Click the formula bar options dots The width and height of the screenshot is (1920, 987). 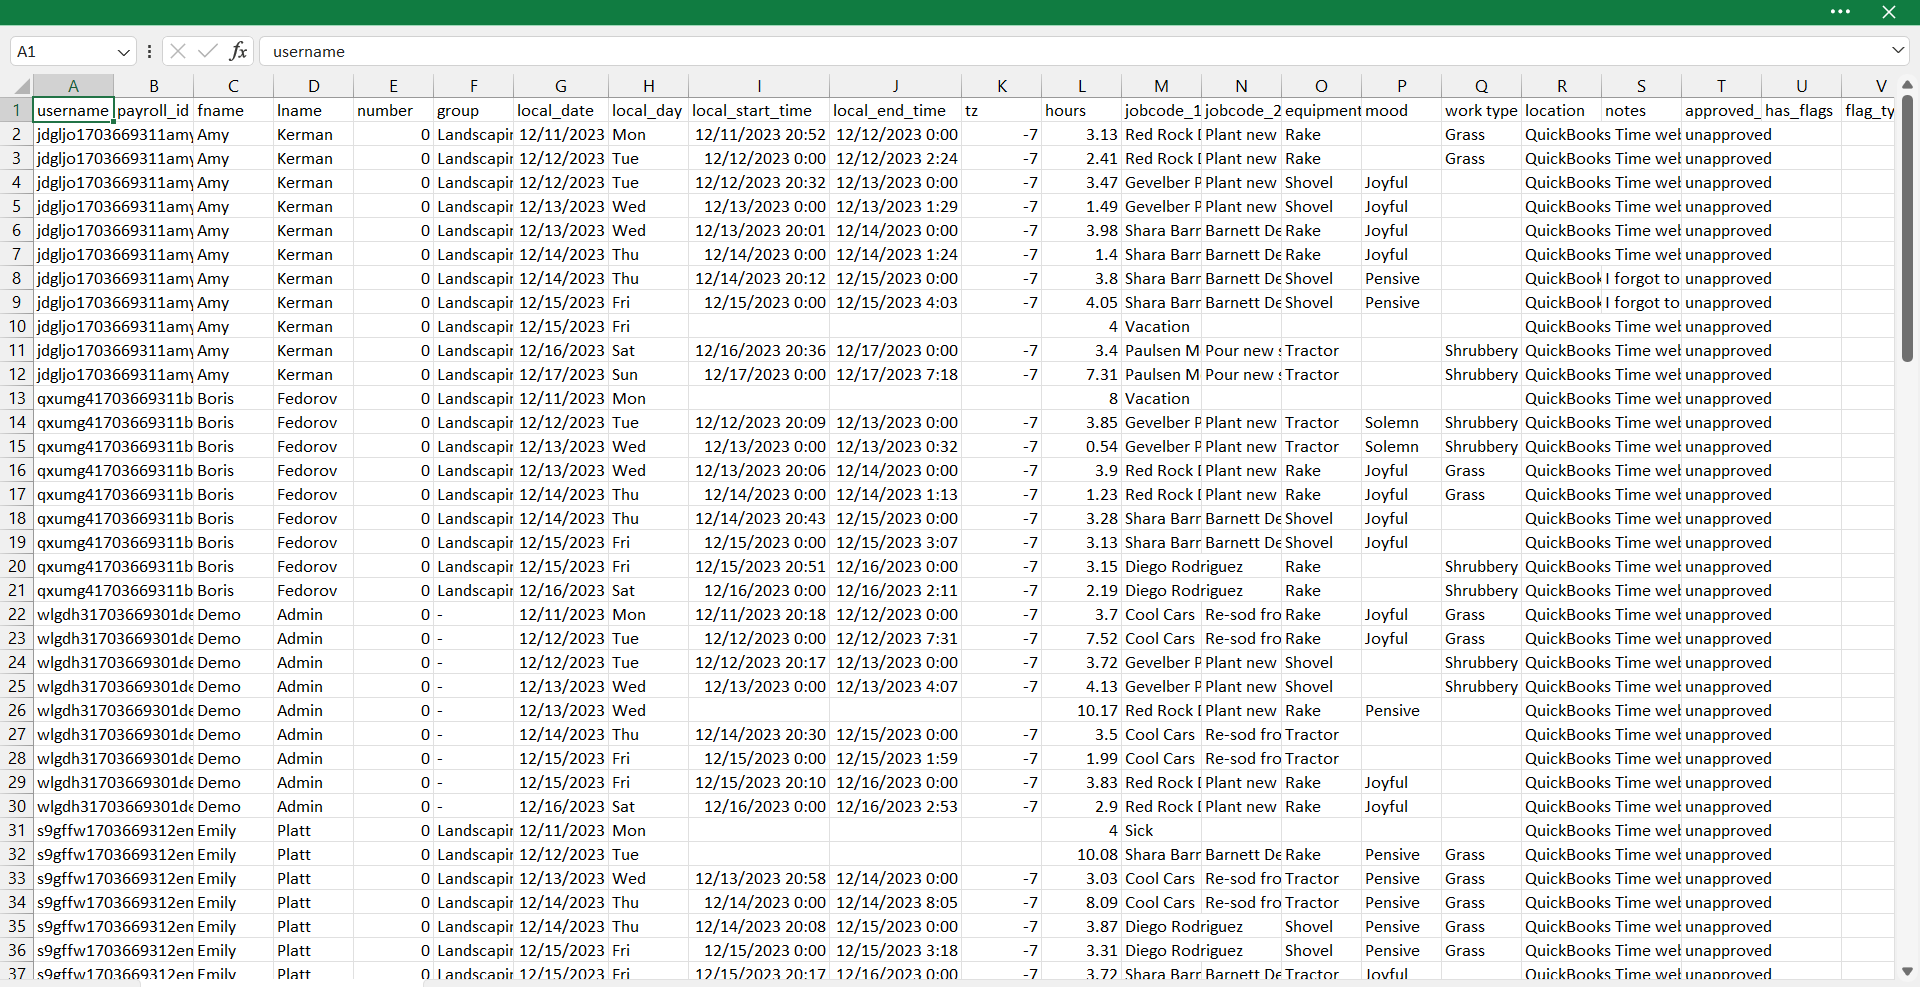coord(149,51)
